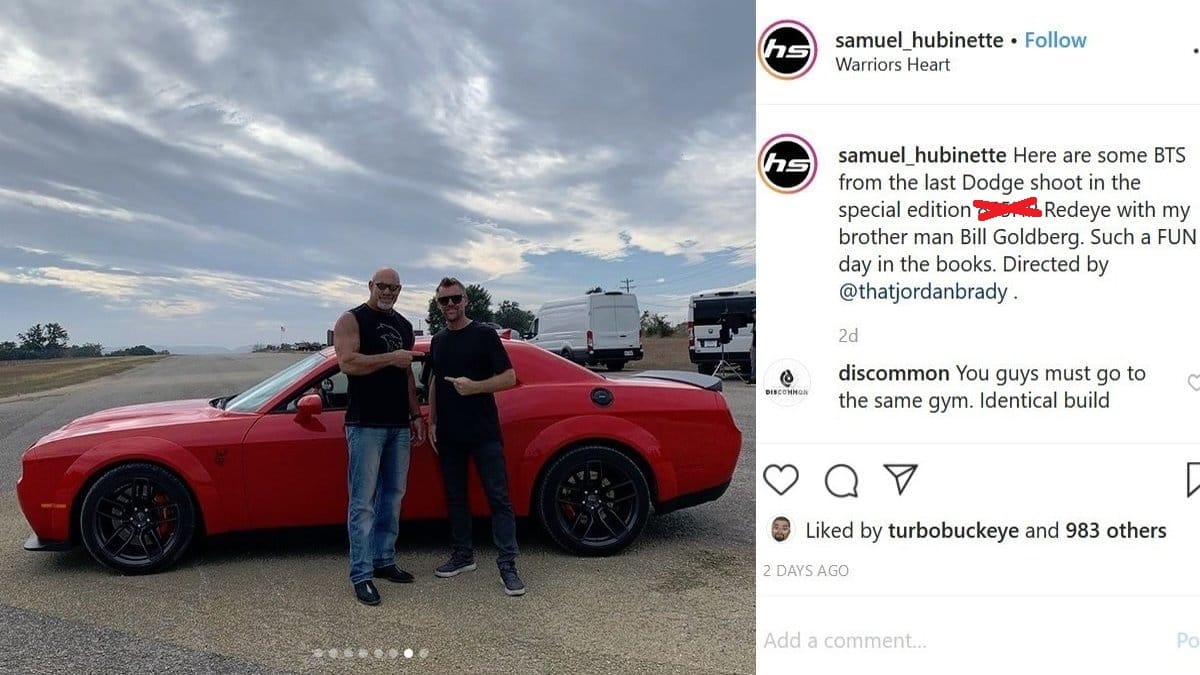Open comments via speech bubble icon
The height and width of the screenshot is (675, 1200).
(x=841, y=481)
